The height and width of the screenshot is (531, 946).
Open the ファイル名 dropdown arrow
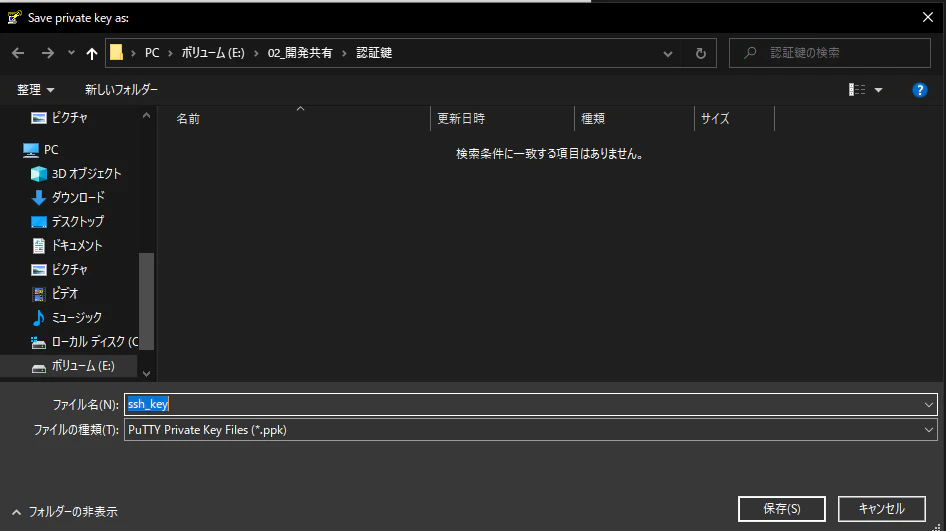tap(929, 404)
